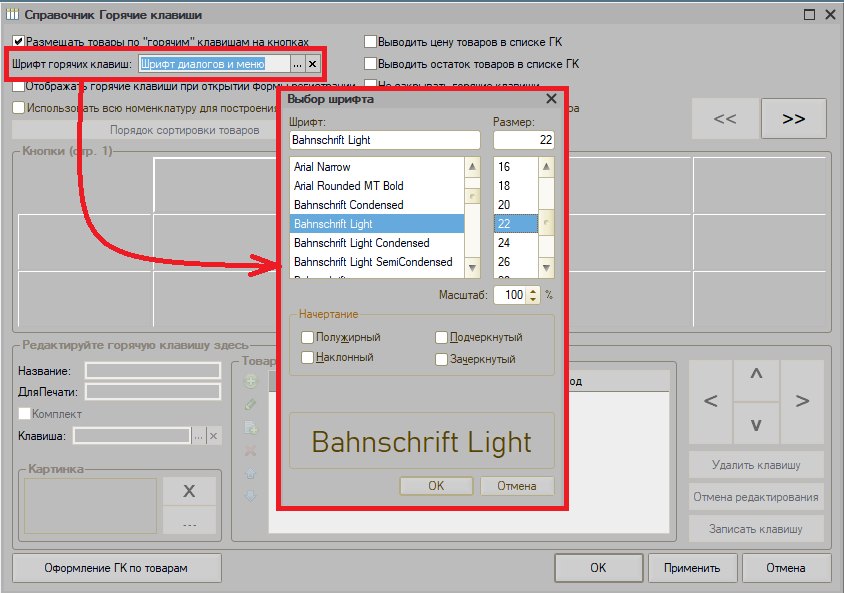Go to next page with the >> button

point(793,118)
